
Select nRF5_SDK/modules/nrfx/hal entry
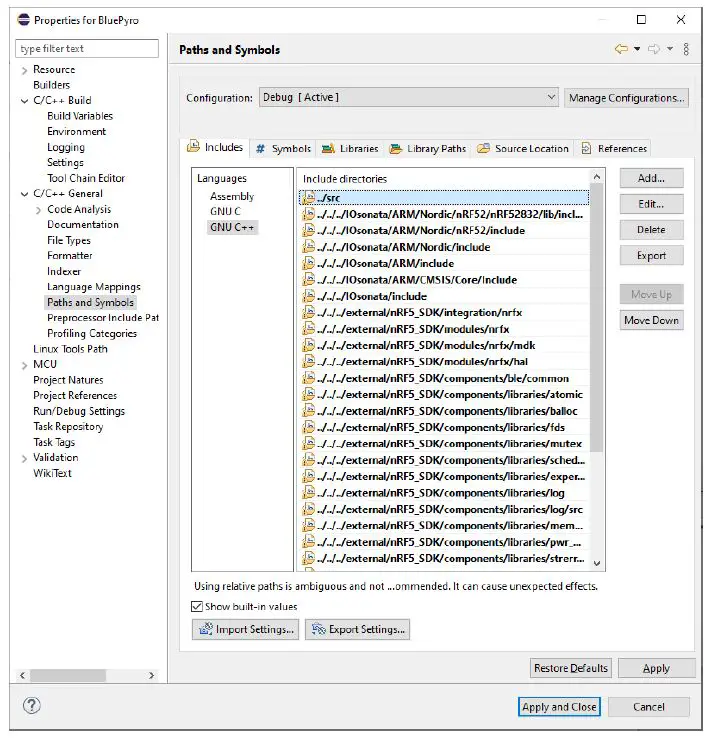(x=444, y=362)
